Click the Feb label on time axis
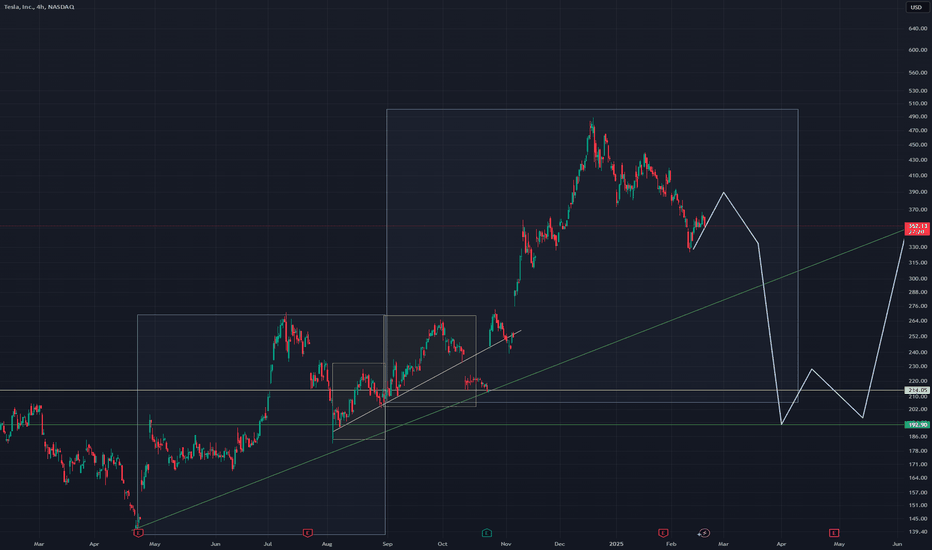The width and height of the screenshot is (932, 550). pyautogui.click(x=671, y=543)
